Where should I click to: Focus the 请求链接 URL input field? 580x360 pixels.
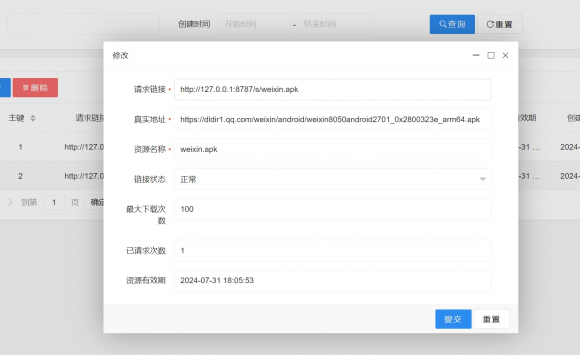(333, 90)
